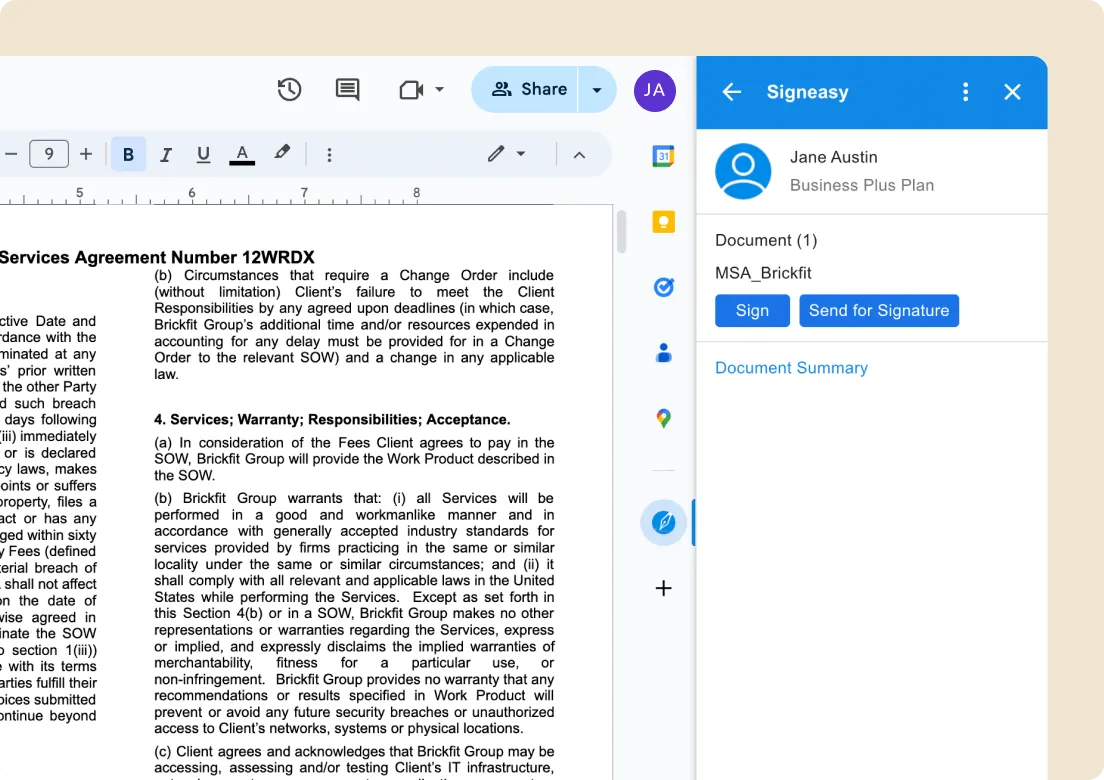
Task: Open Google Maps from the side panel
Action: pos(663,418)
